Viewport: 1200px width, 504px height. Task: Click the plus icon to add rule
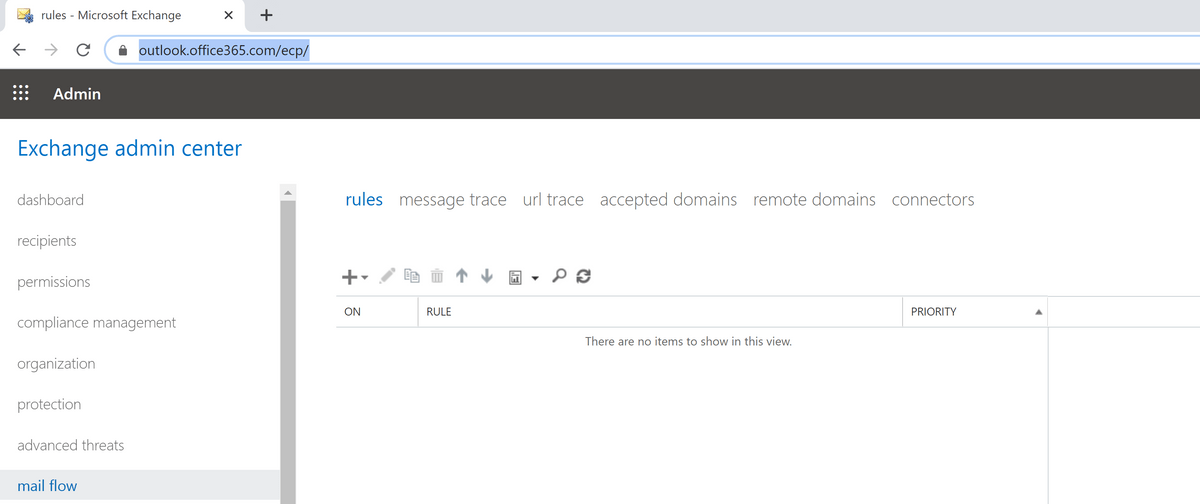[x=350, y=276]
